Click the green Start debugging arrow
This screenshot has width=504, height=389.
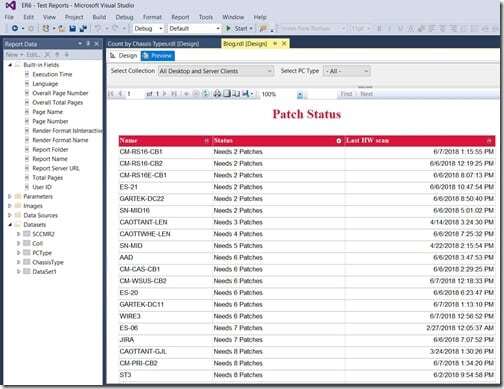pyautogui.click(x=228, y=28)
